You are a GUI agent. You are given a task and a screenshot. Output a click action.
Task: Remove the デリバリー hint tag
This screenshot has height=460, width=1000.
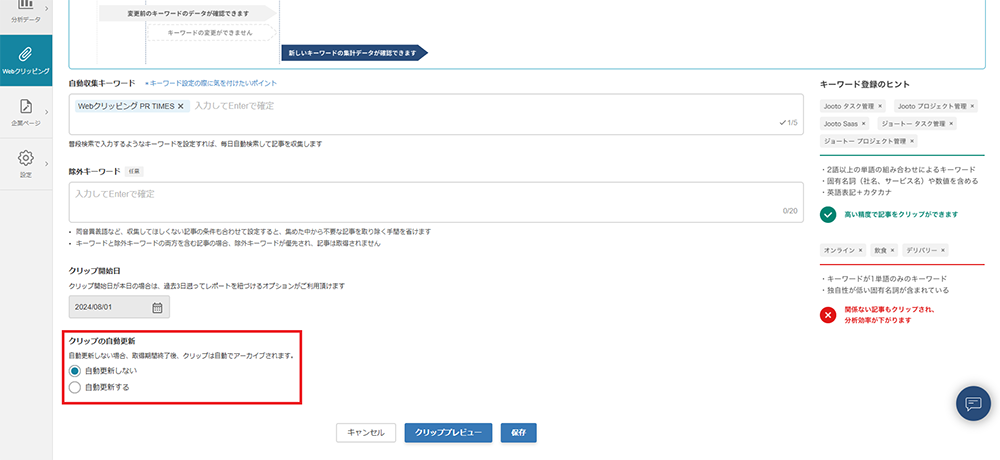pos(943,251)
